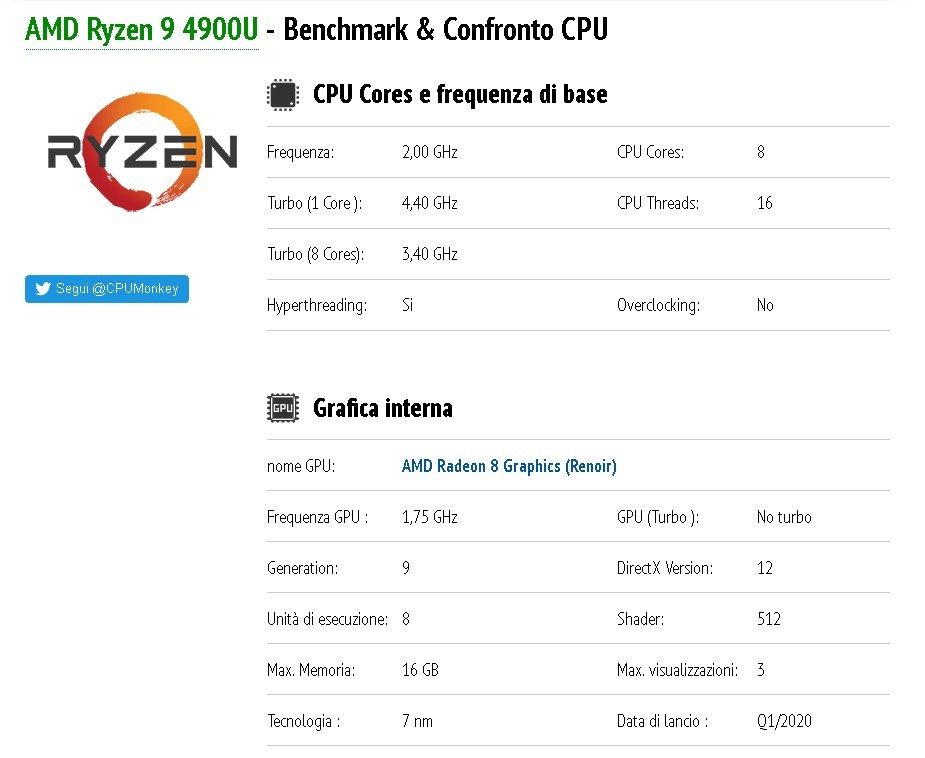Click the CPU chip icon beside CPU Cores heading
Viewport: 925px width, 758px height.
point(283,95)
